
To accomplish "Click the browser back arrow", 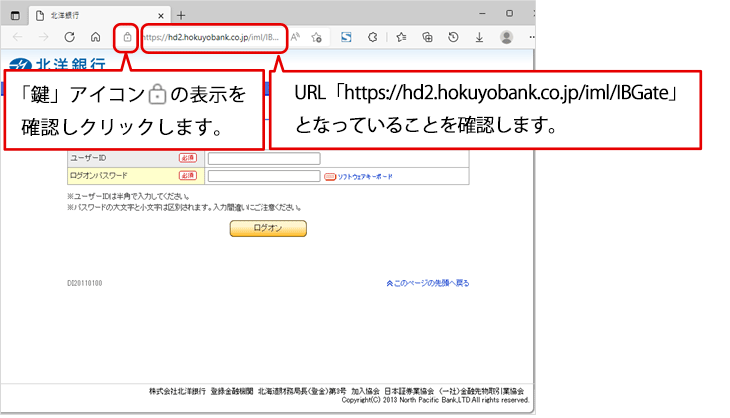I will (17, 37).
